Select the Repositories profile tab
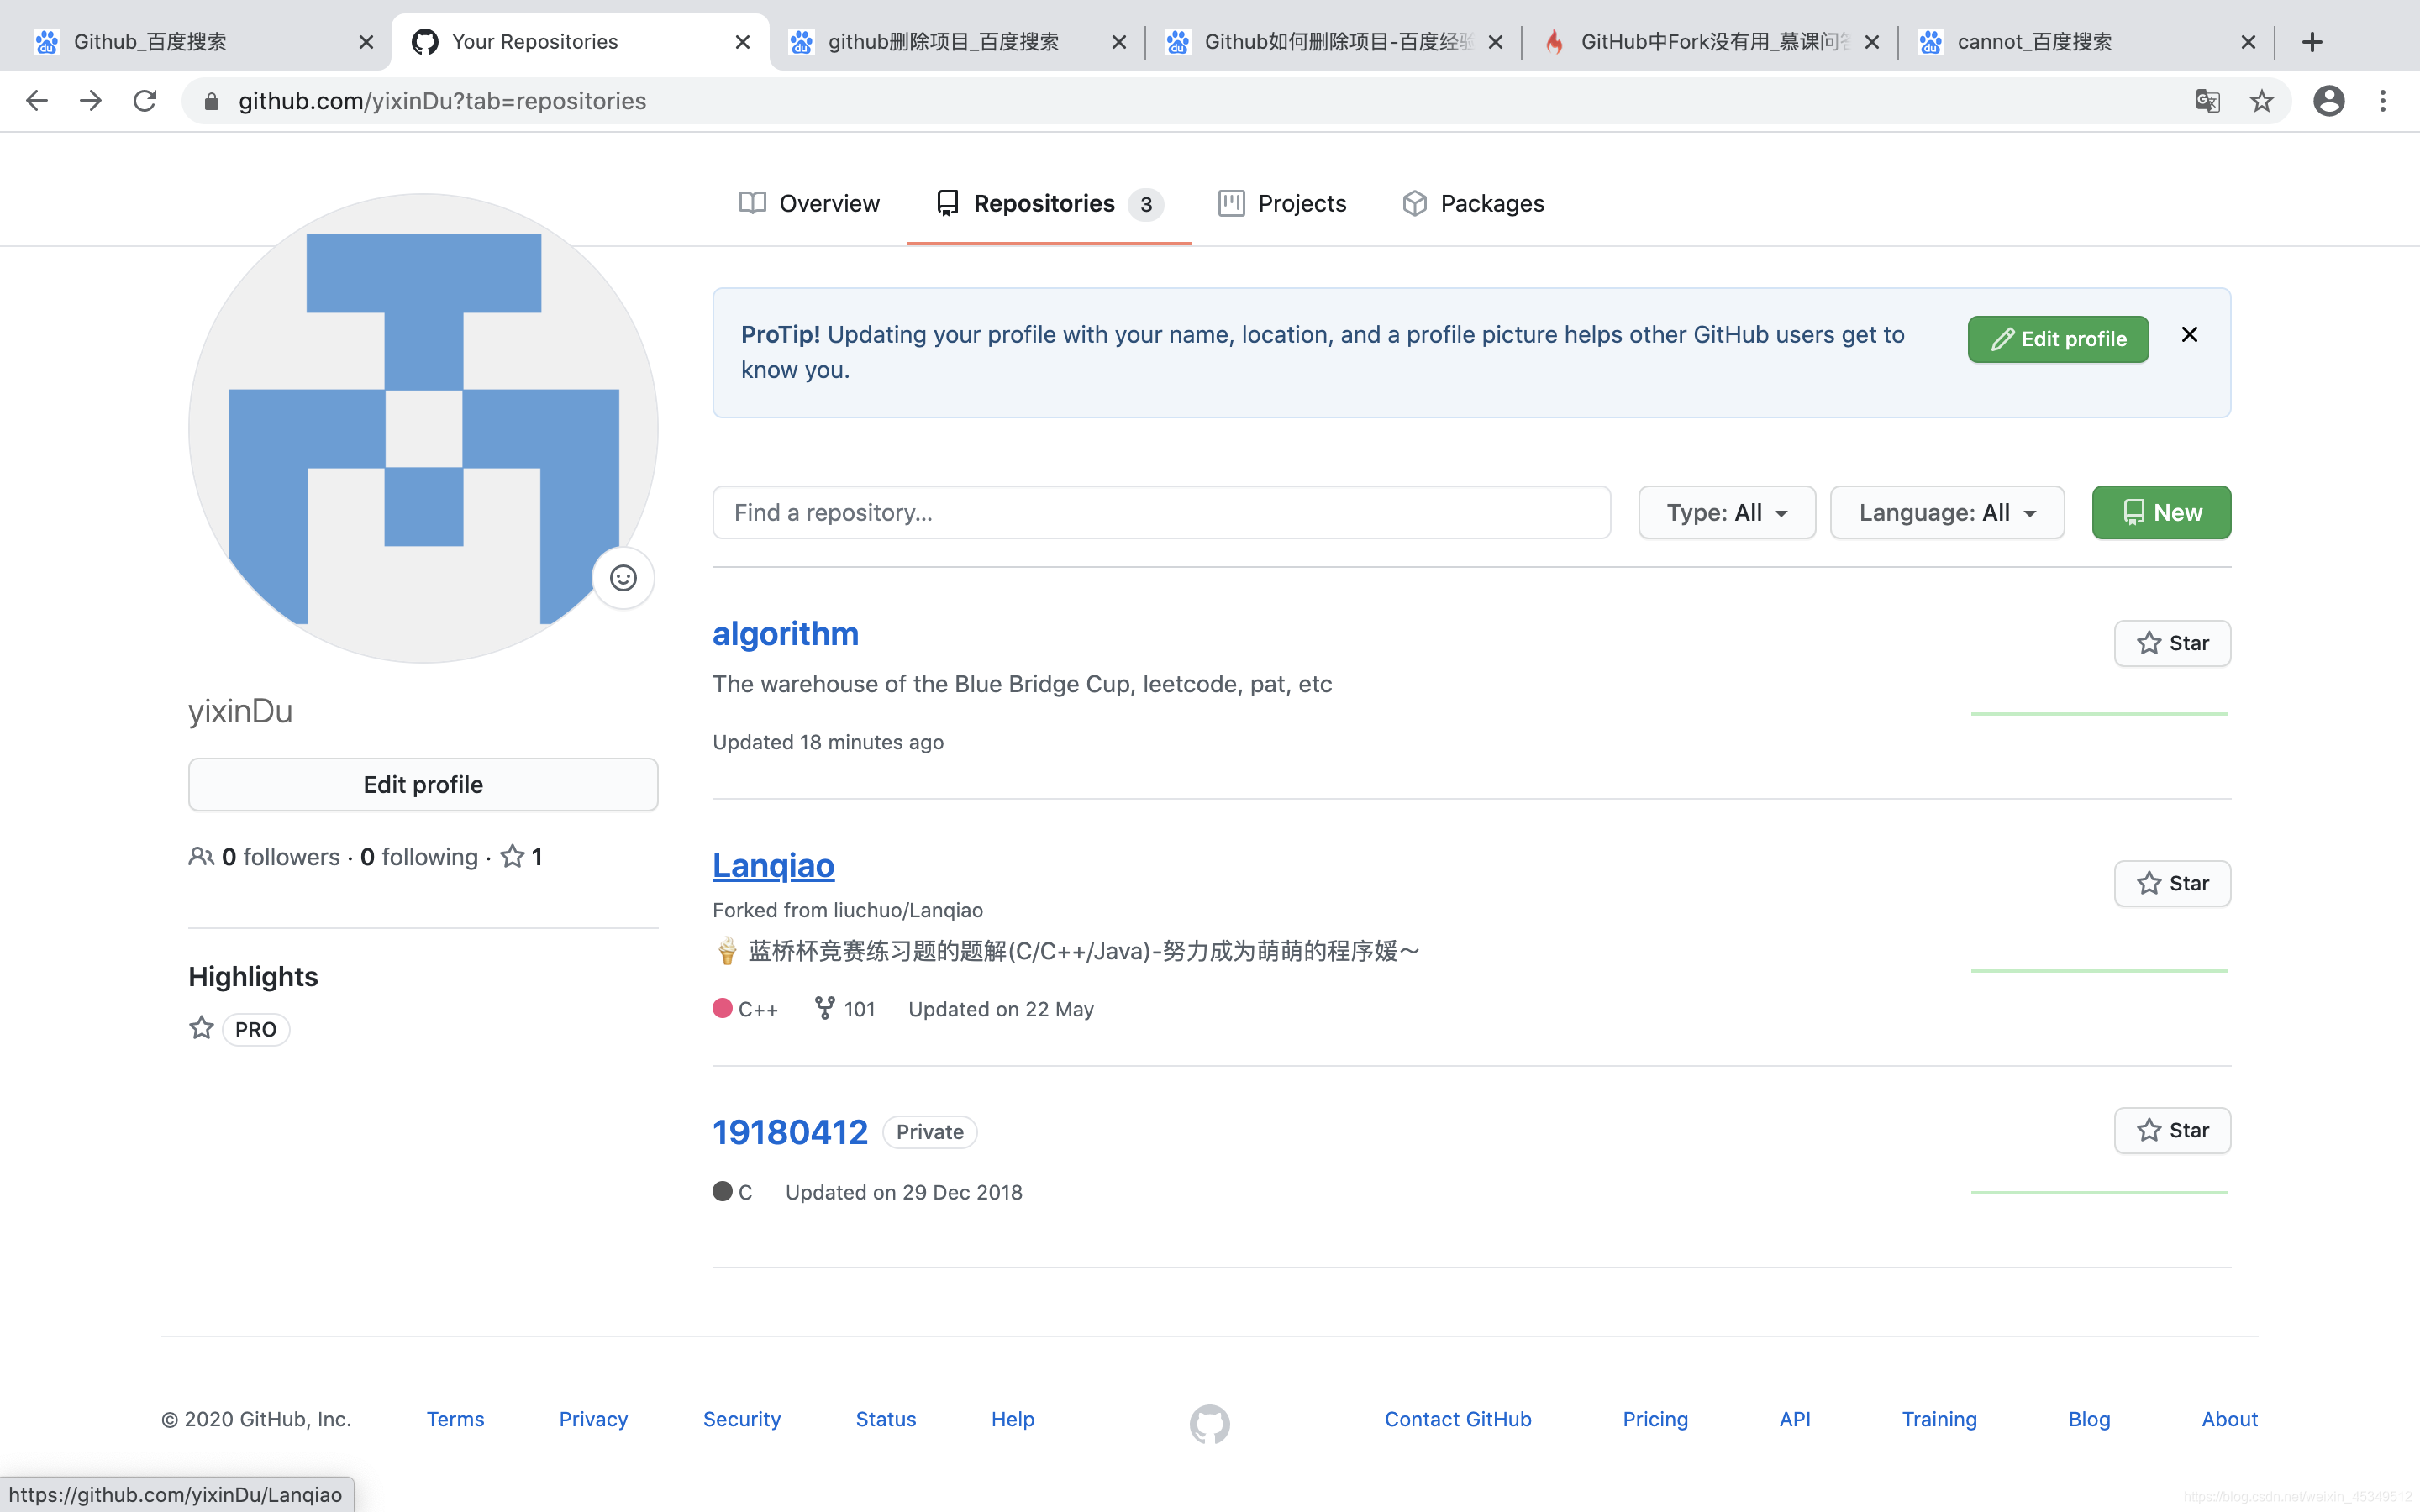The height and width of the screenshot is (1512, 2420). [x=1049, y=203]
